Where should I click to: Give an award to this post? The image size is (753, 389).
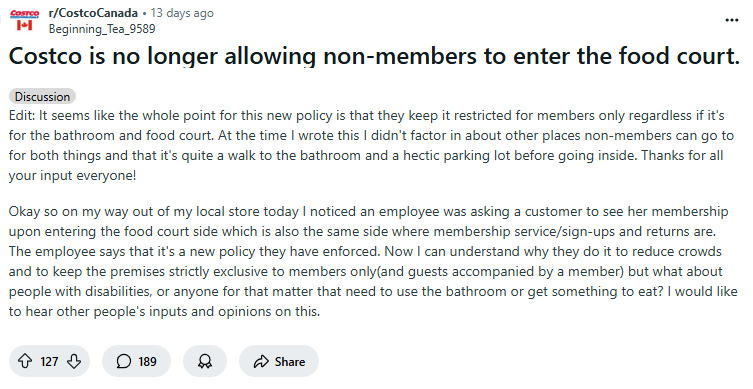[x=205, y=361]
